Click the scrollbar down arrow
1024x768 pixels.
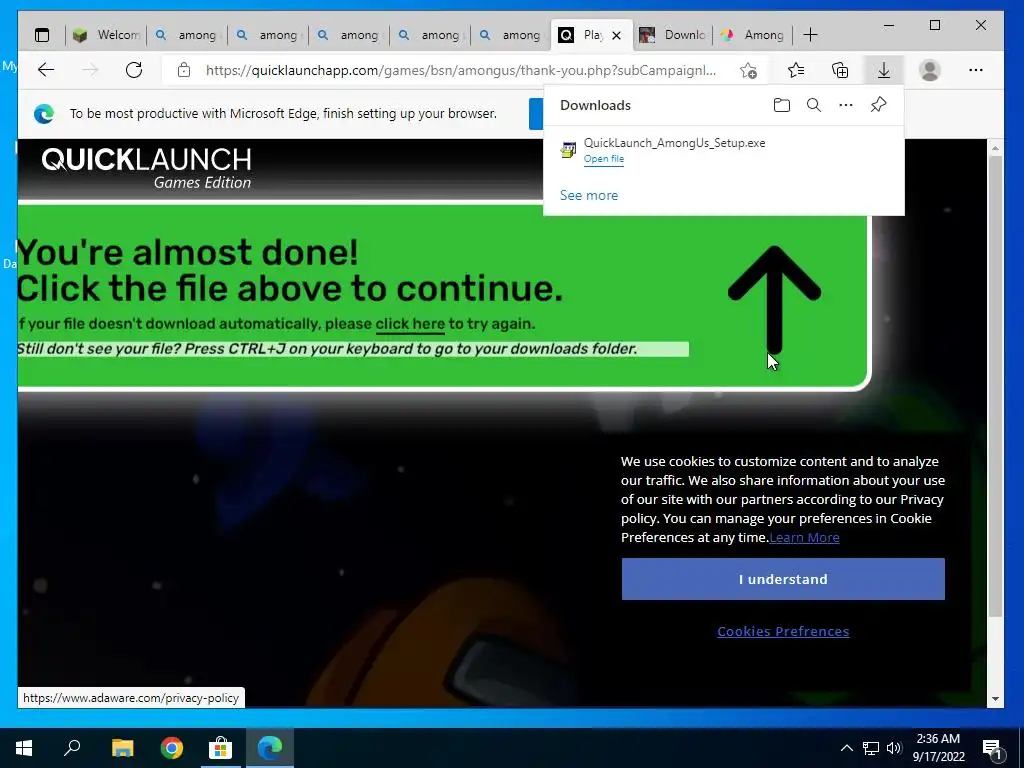pos(995,698)
